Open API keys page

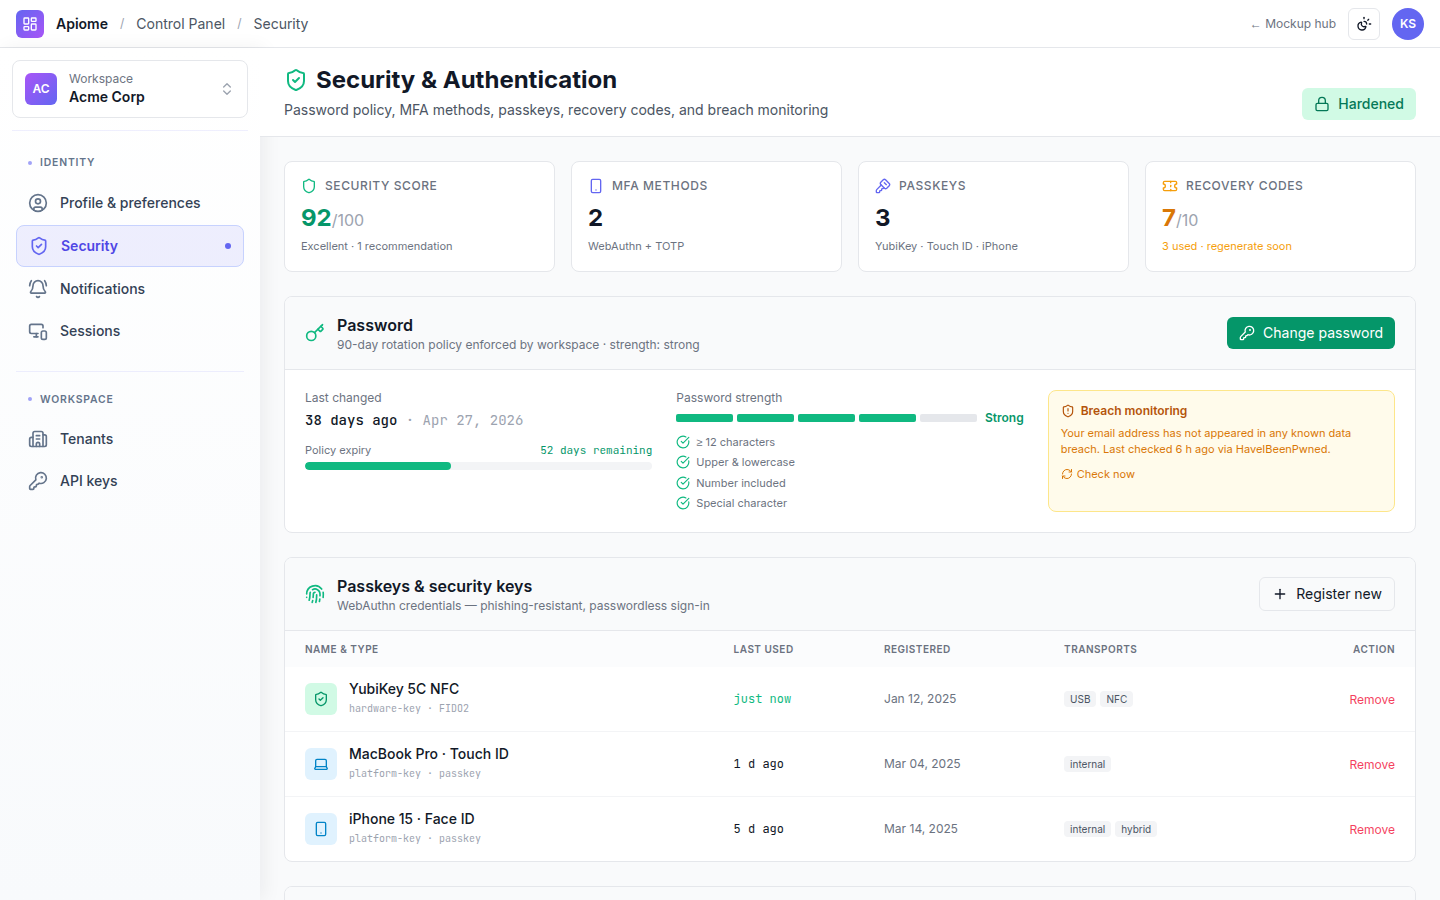[x=130, y=481]
